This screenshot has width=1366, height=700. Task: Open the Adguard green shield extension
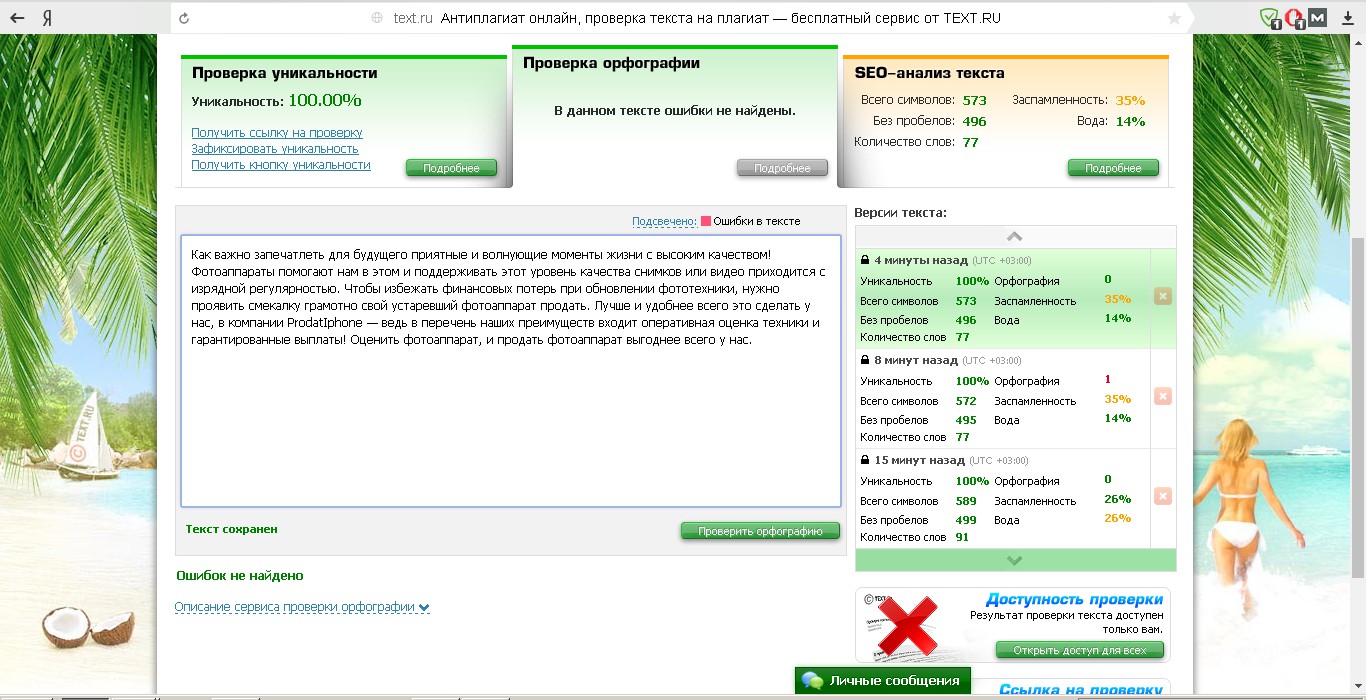[1269, 17]
